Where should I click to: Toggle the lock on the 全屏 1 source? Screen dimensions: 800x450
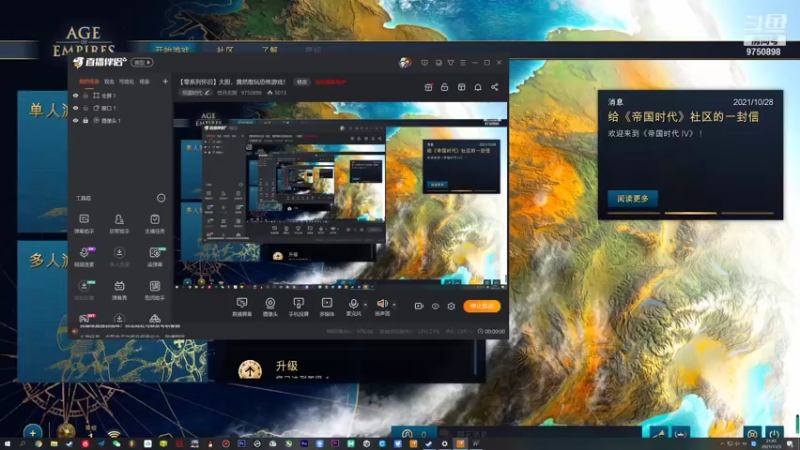86,95
